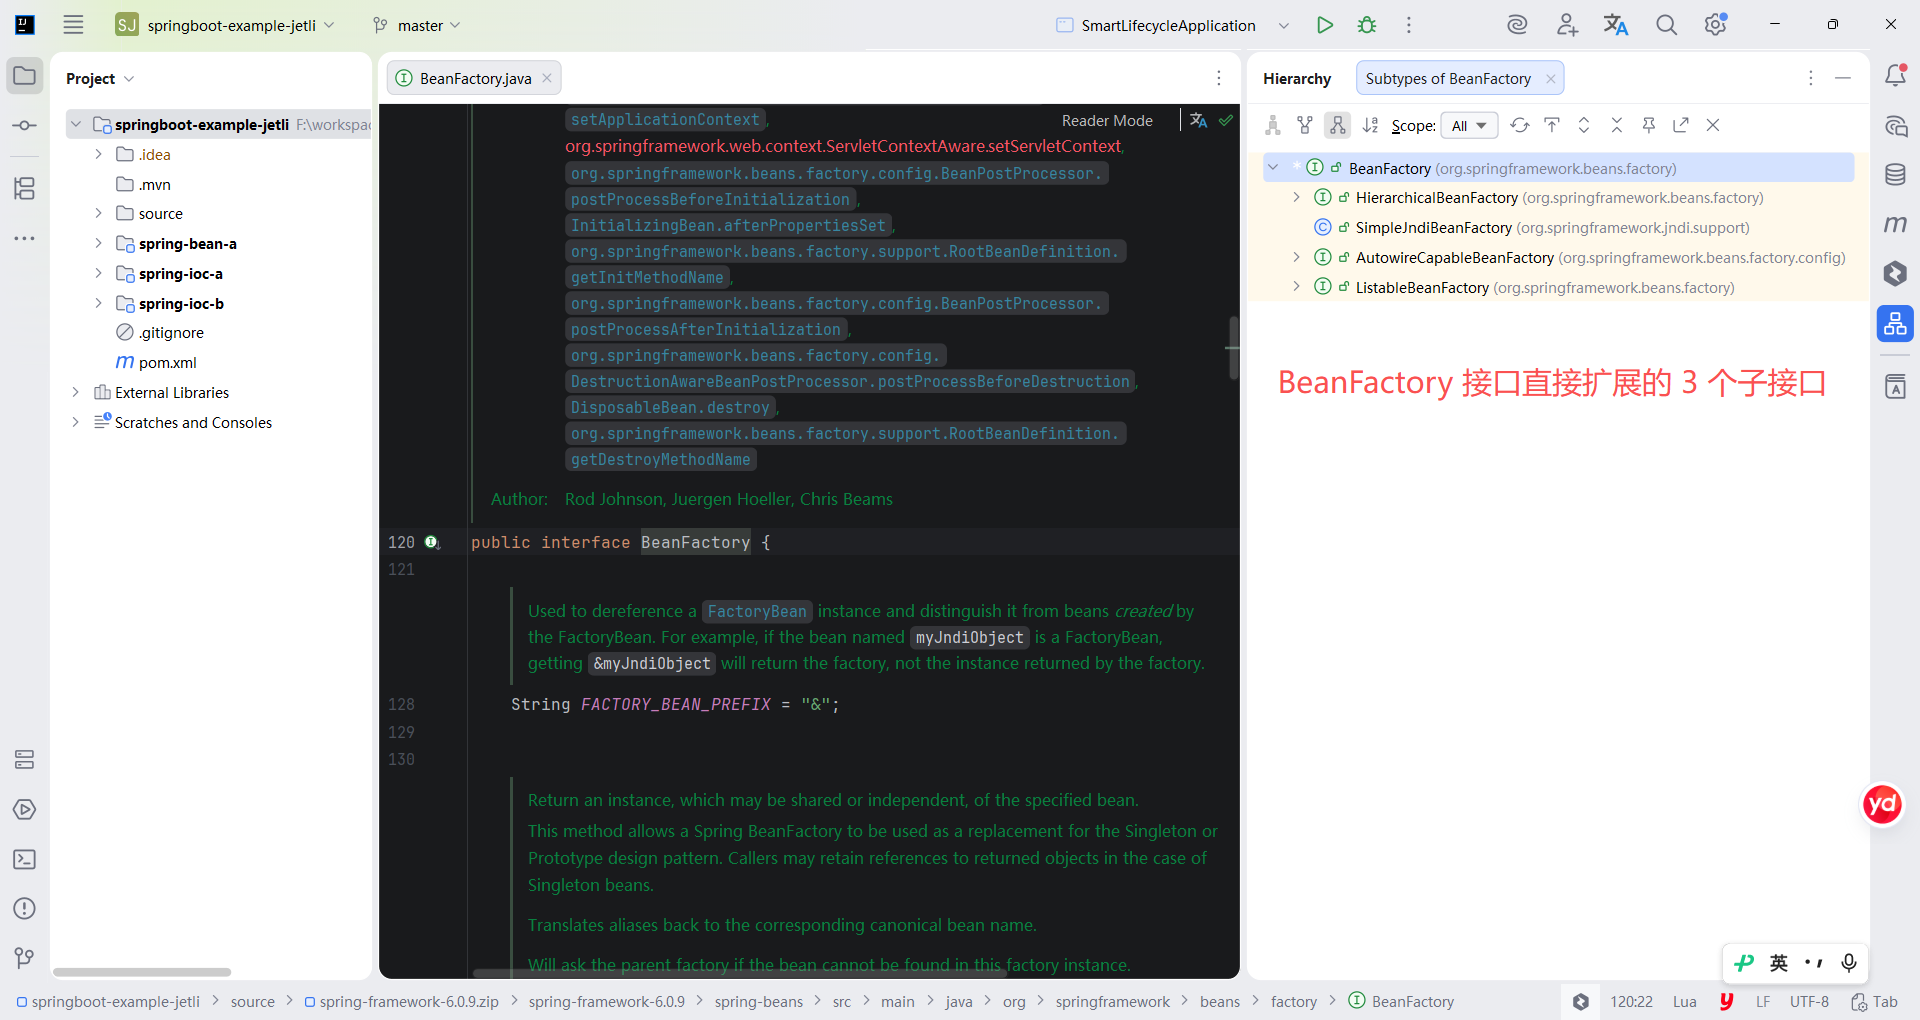Open the Database tool window
1920x1020 pixels.
click(x=1895, y=175)
